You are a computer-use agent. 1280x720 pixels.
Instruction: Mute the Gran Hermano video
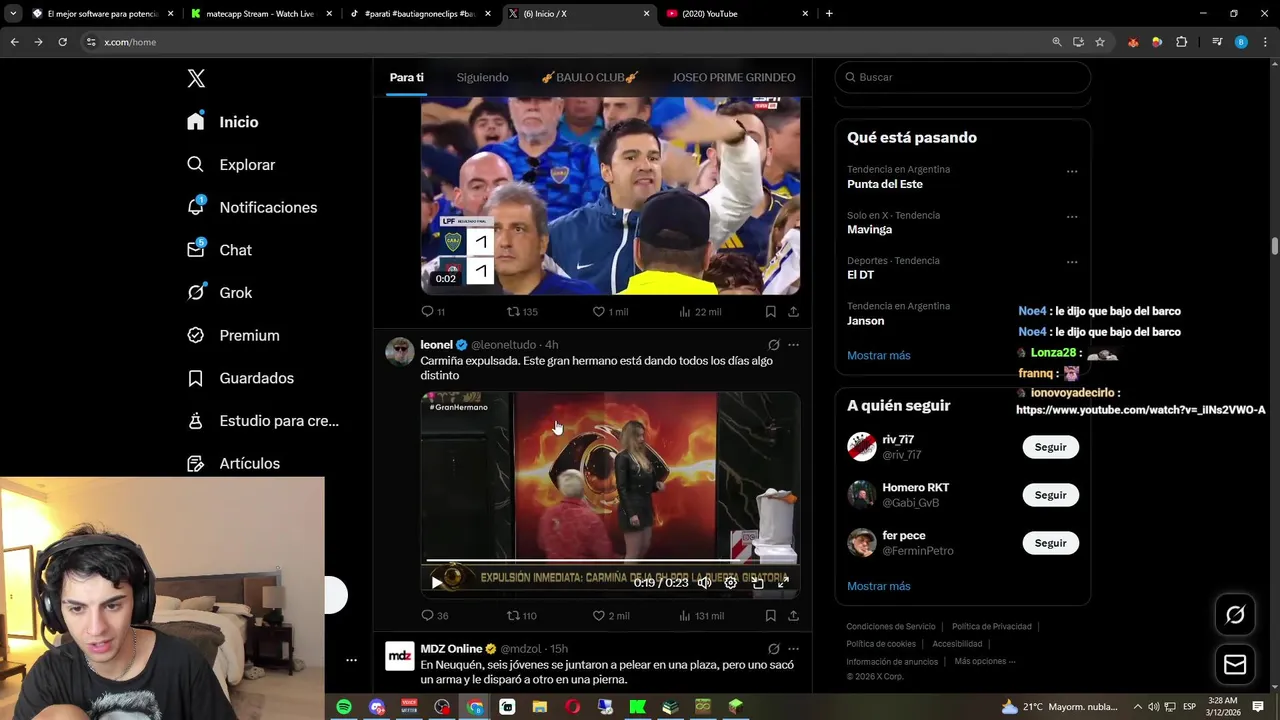click(704, 582)
